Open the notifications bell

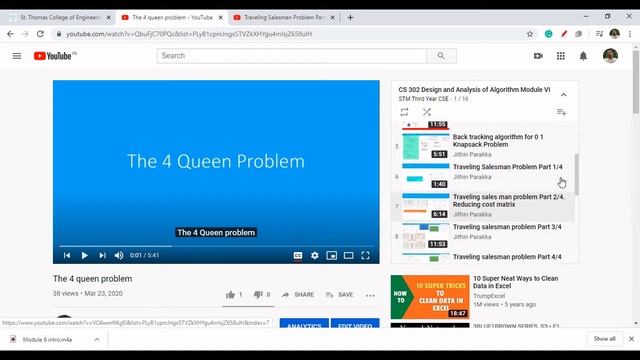pyautogui.click(x=583, y=56)
